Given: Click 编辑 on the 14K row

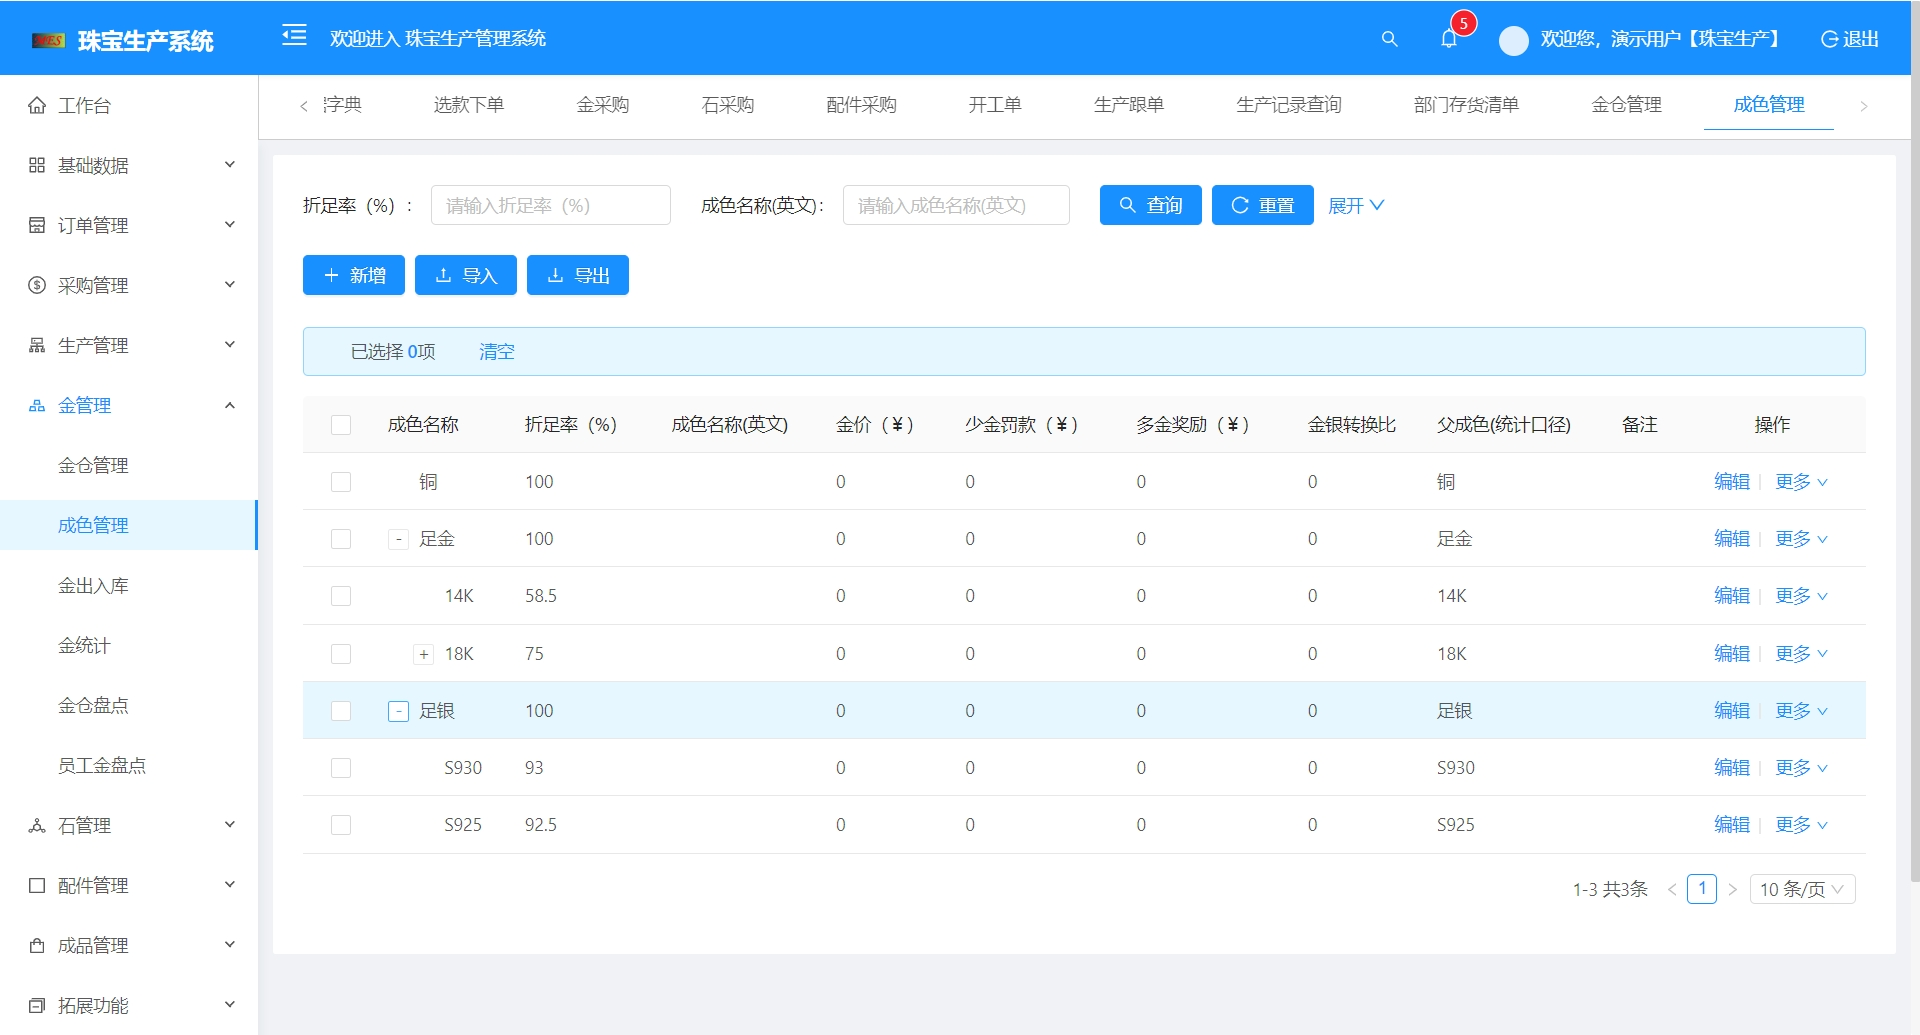Looking at the screenshot, I should (1731, 595).
